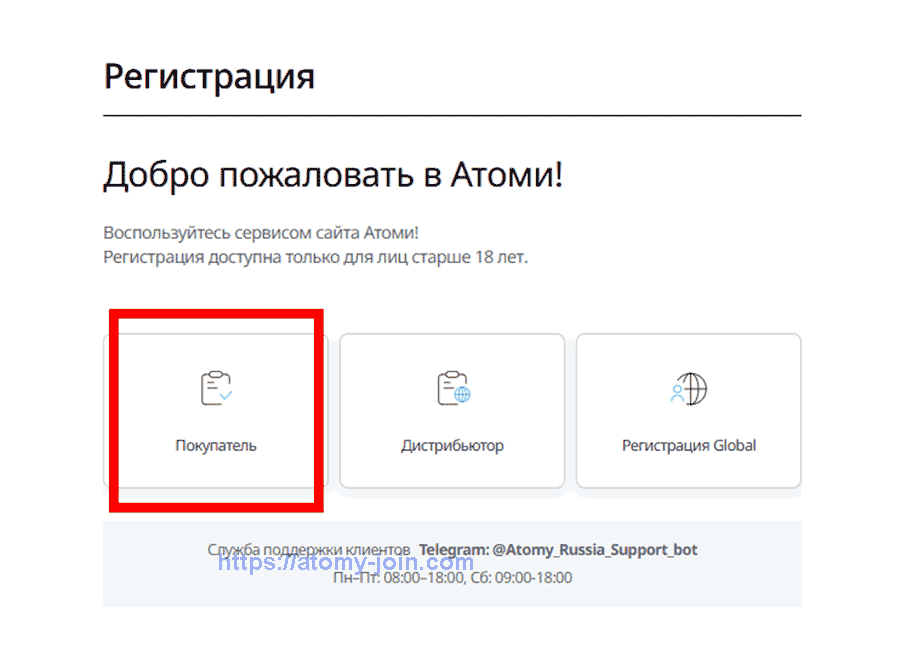The image size is (900, 646).
Task: Open the atomy-join.com website link
Action: point(345,564)
